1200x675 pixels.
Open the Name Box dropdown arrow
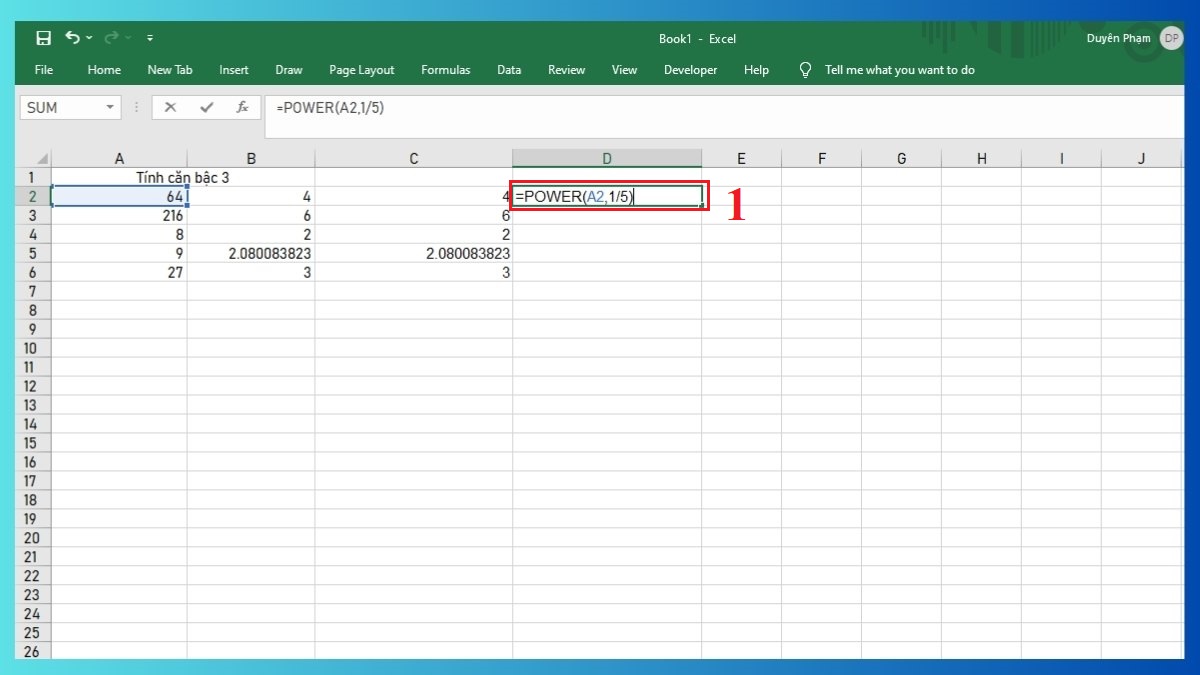(x=110, y=107)
